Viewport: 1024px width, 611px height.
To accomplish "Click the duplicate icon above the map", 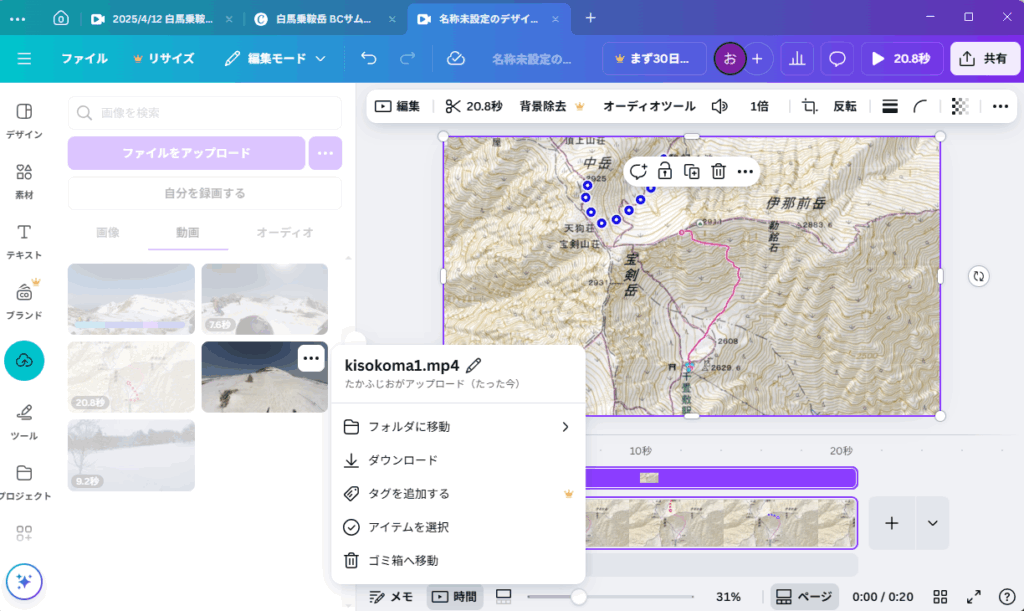I will [691, 171].
